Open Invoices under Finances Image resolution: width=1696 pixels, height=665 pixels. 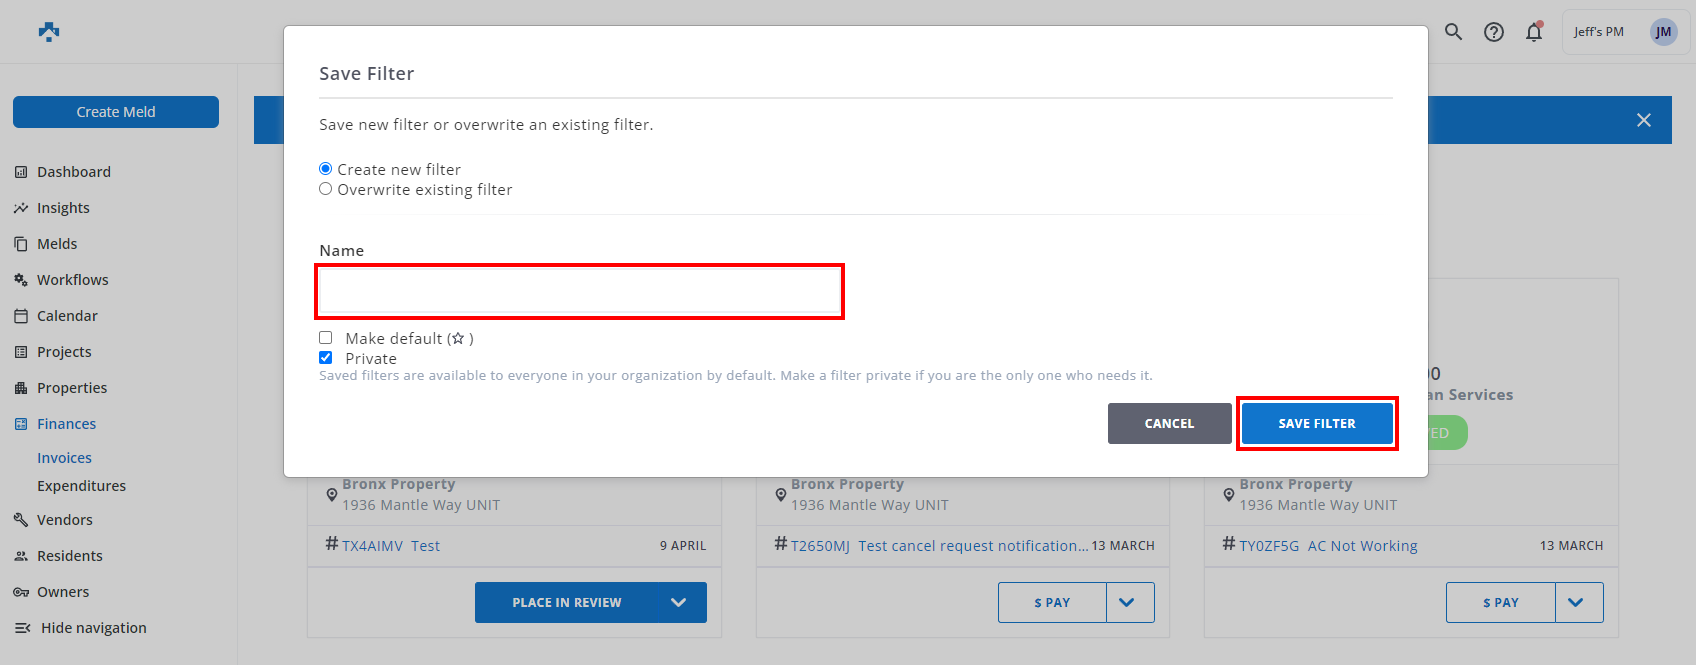click(x=64, y=458)
